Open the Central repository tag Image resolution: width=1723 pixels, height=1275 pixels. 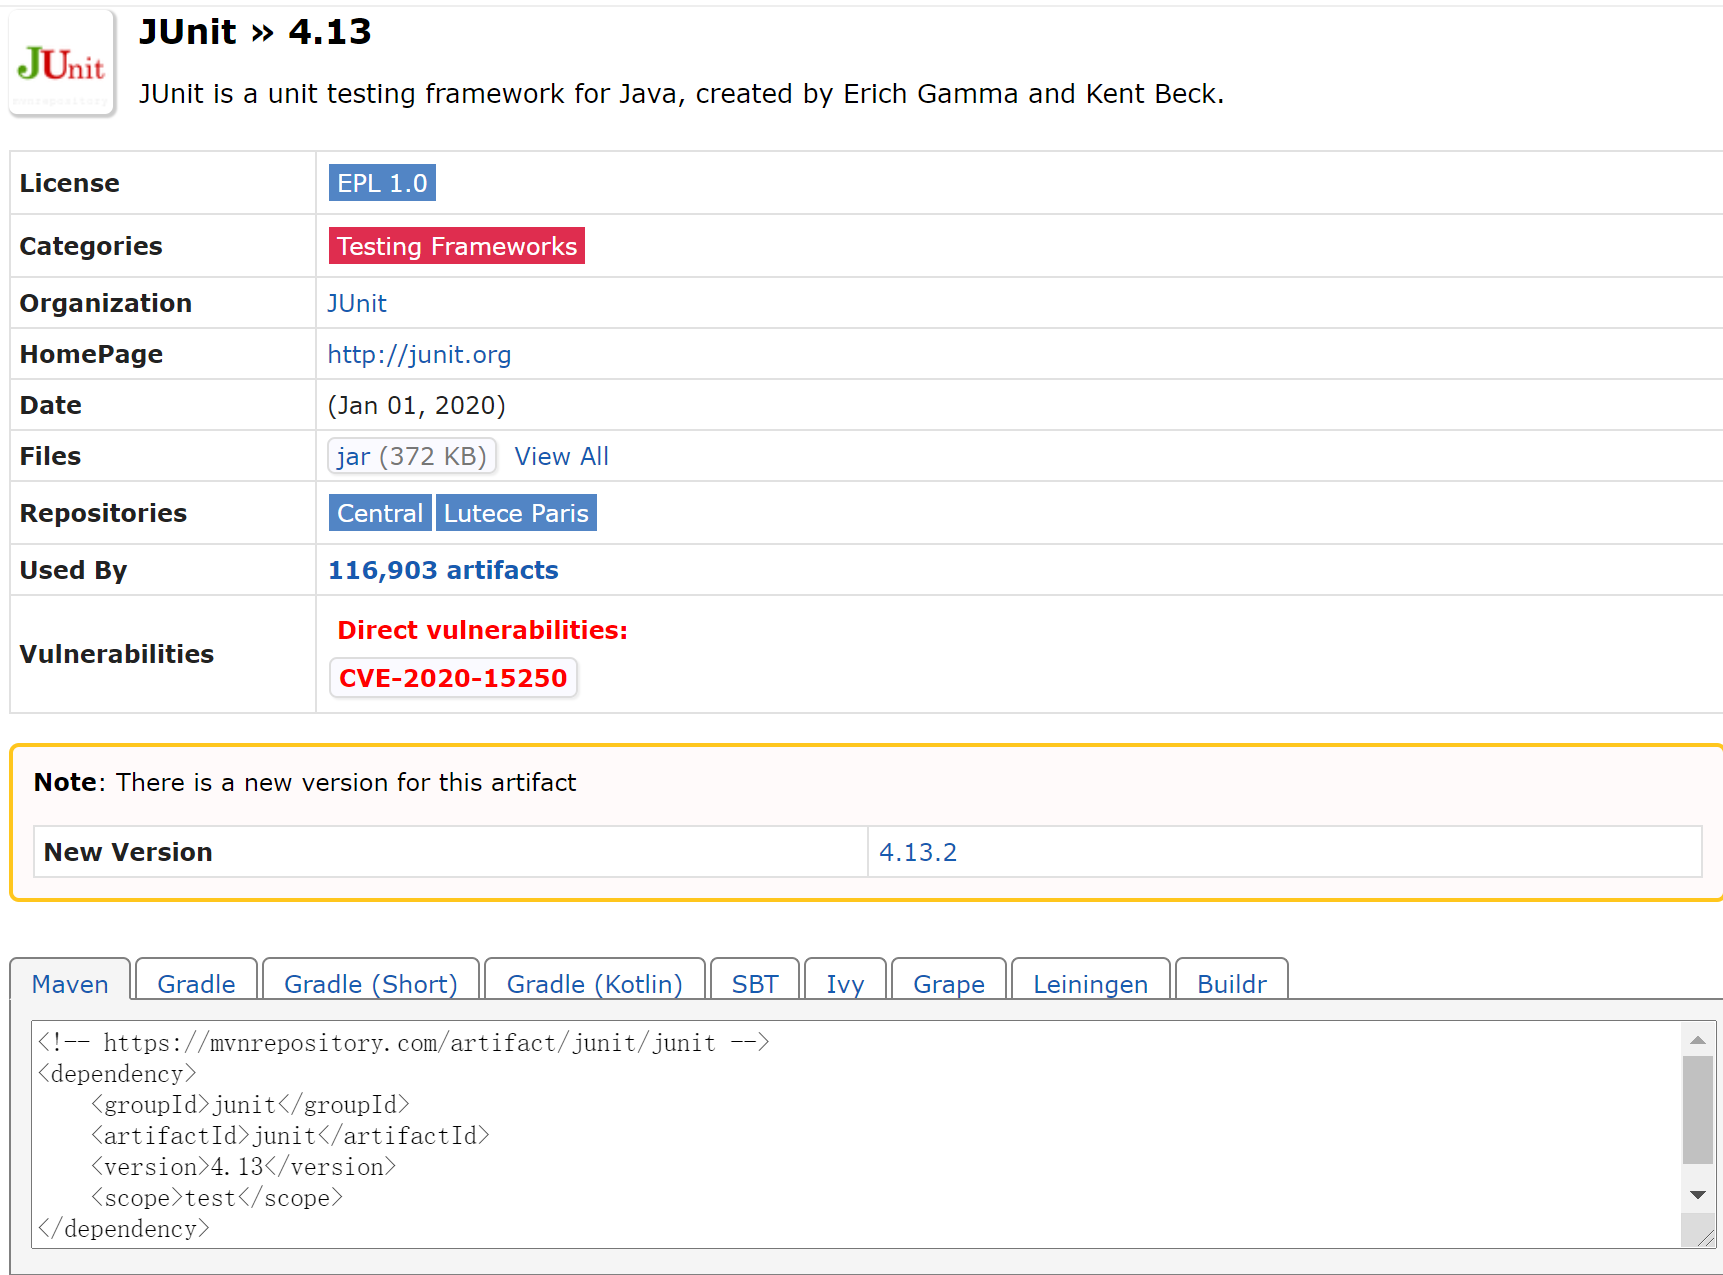tap(380, 513)
